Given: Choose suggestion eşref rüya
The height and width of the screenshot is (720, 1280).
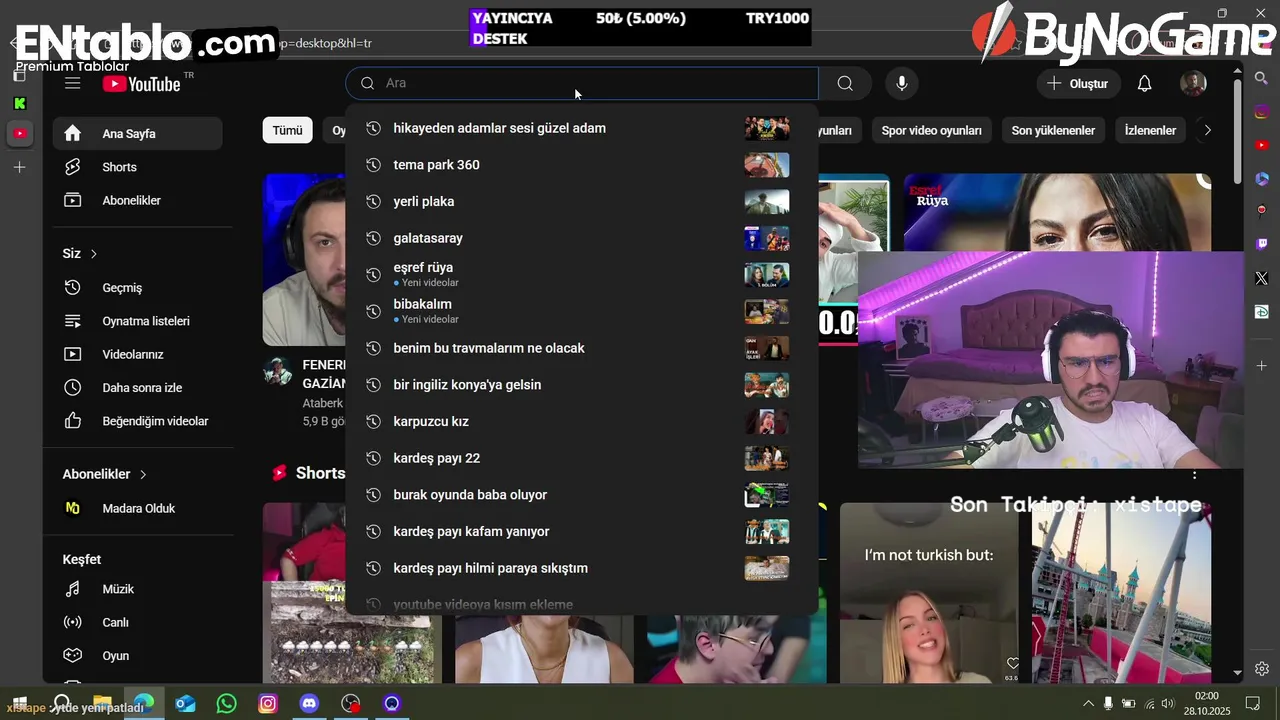Looking at the screenshot, I should point(582,275).
